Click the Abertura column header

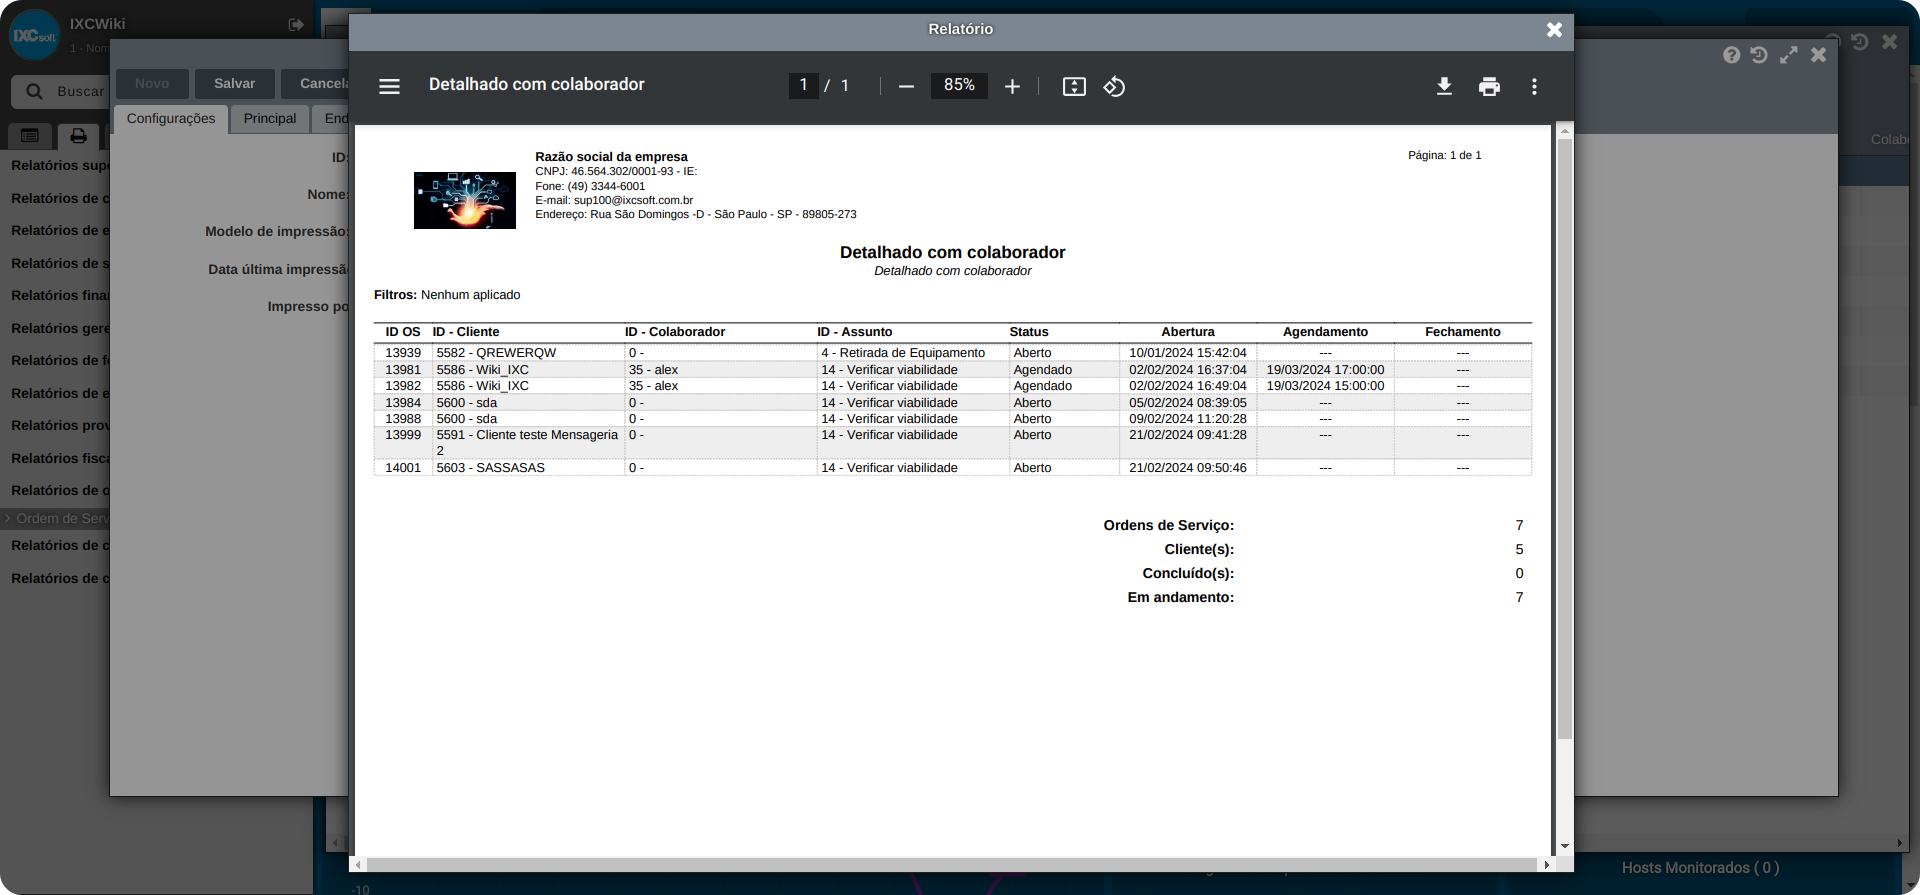[x=1188, y=332]
